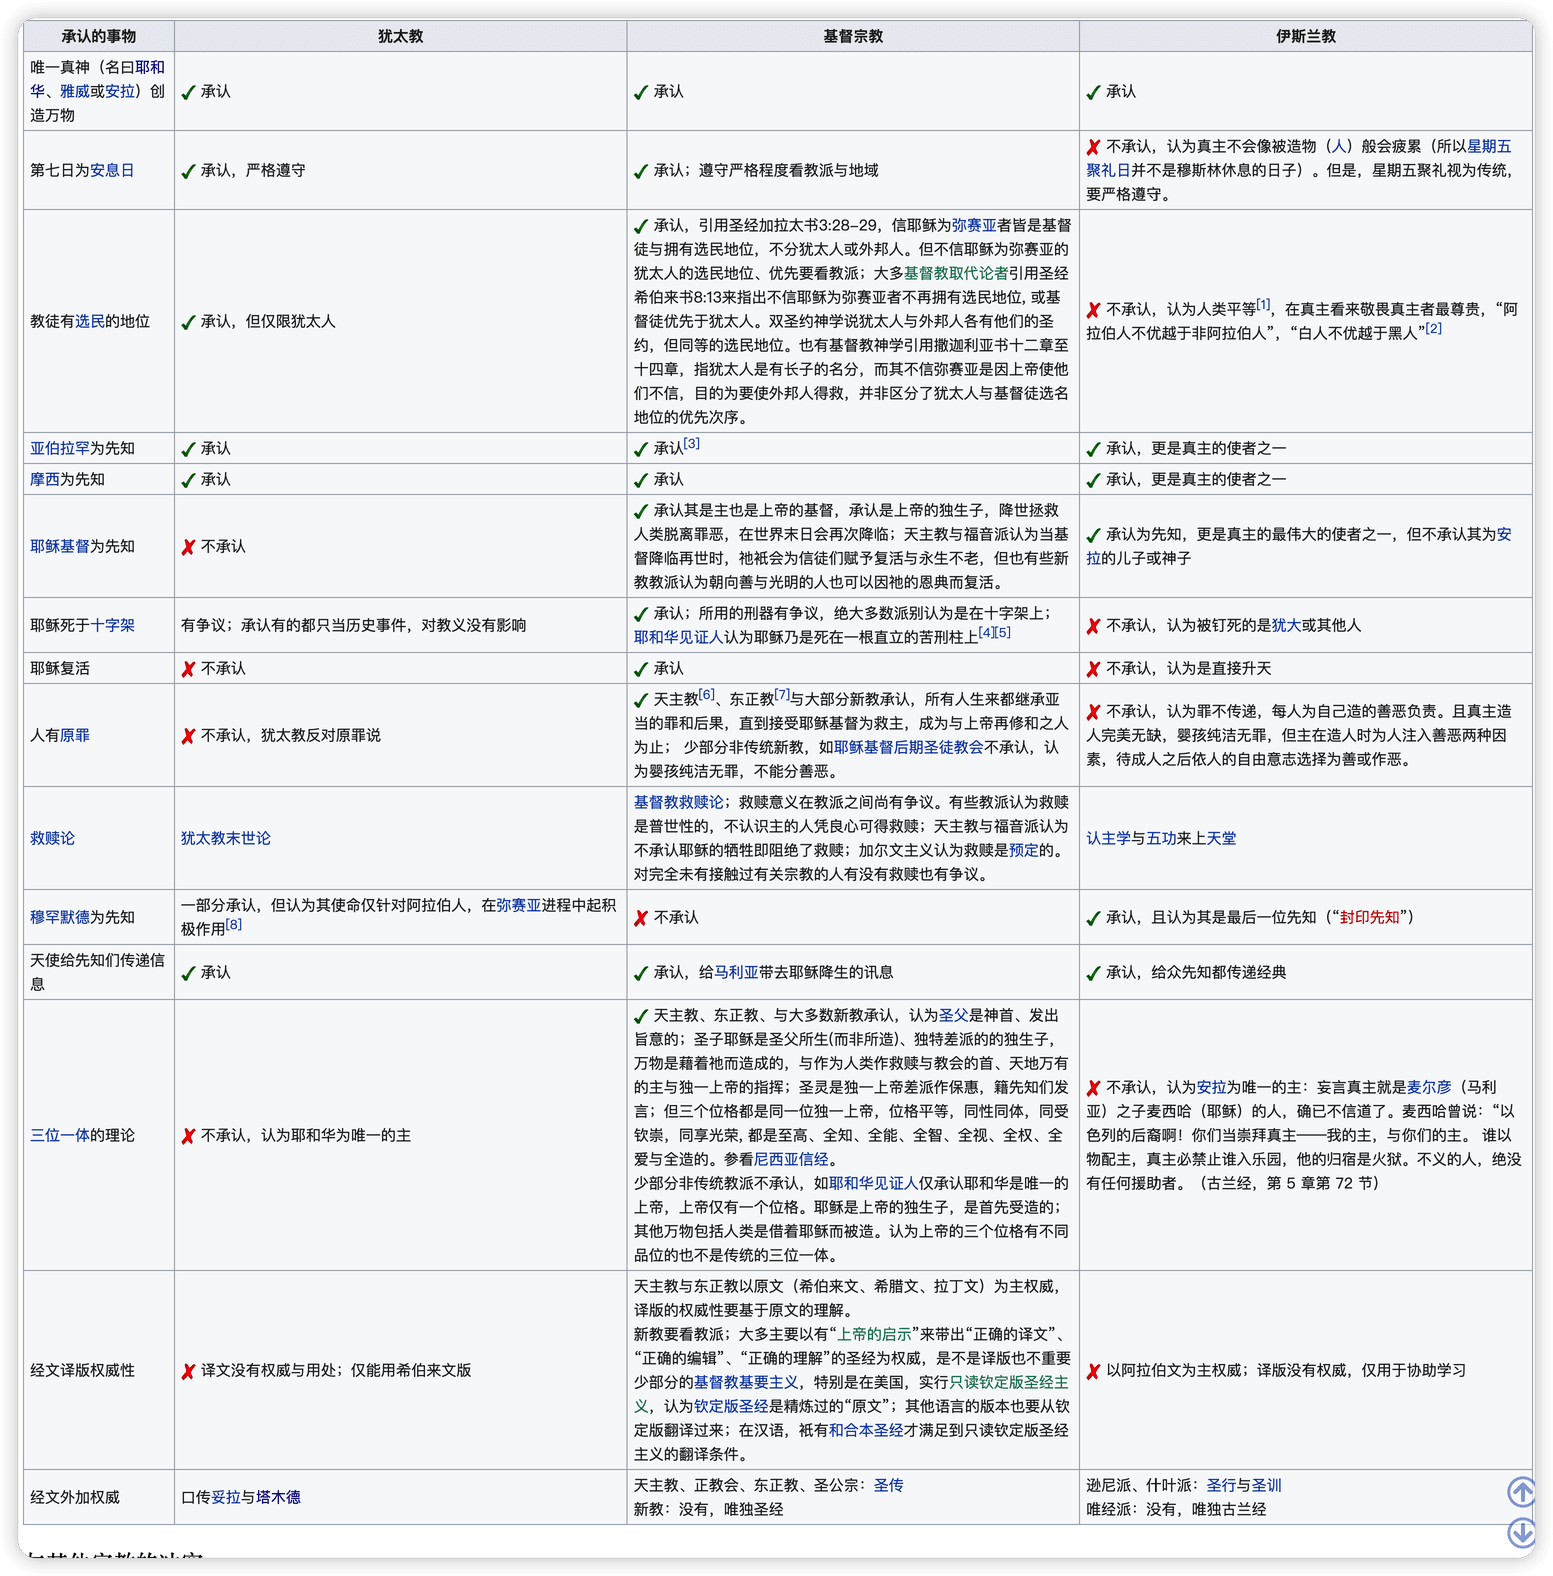Image resolution: width=1553 pixels, height=1576 pixels.
Task: Click the 伊斯兰教 column header
Action: 1306,36
